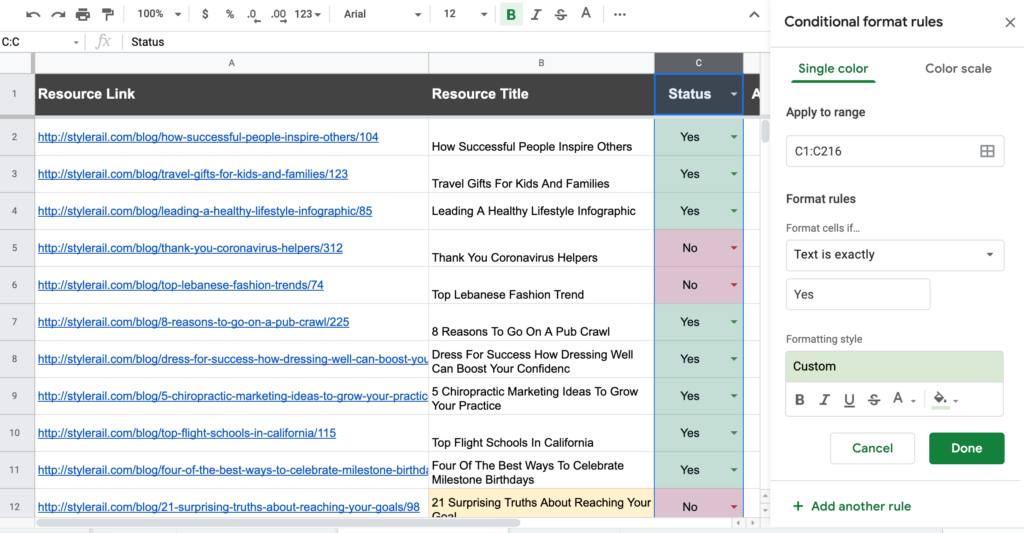Image resolution: width=1024 pixels, height=533 pixels.
Task: Click the Apply to range C1:C216 field
Action: tap(894, 152)
